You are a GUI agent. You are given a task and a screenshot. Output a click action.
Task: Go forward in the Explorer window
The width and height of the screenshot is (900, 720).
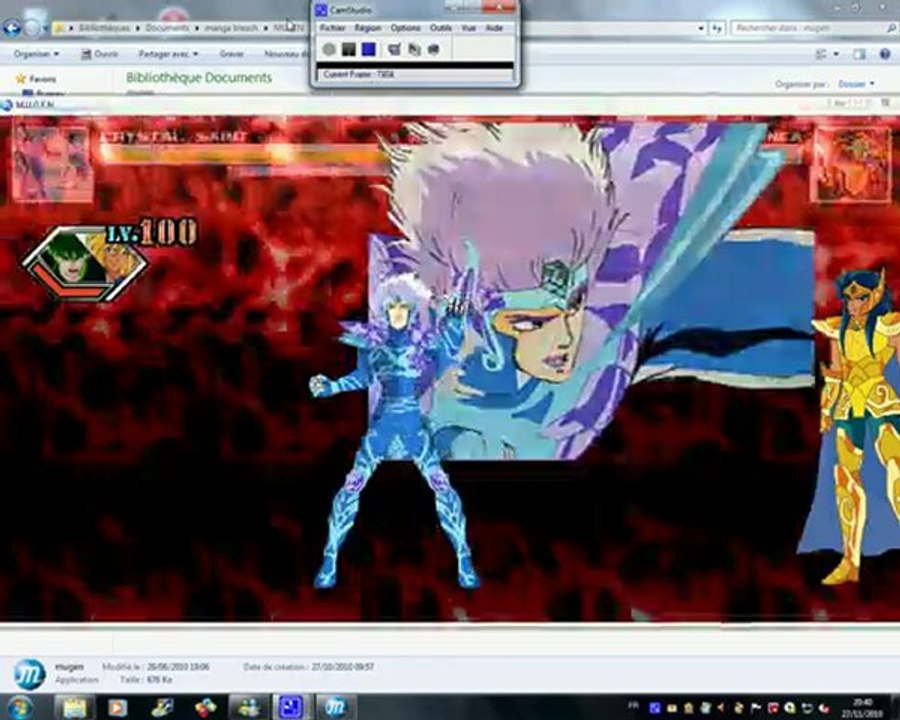33,28
